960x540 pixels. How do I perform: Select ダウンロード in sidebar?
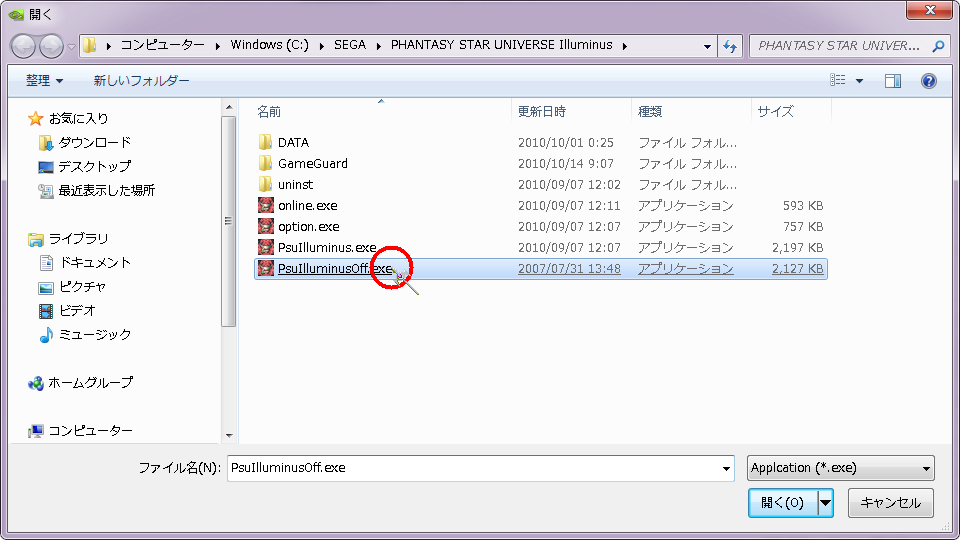coord(95,143)
